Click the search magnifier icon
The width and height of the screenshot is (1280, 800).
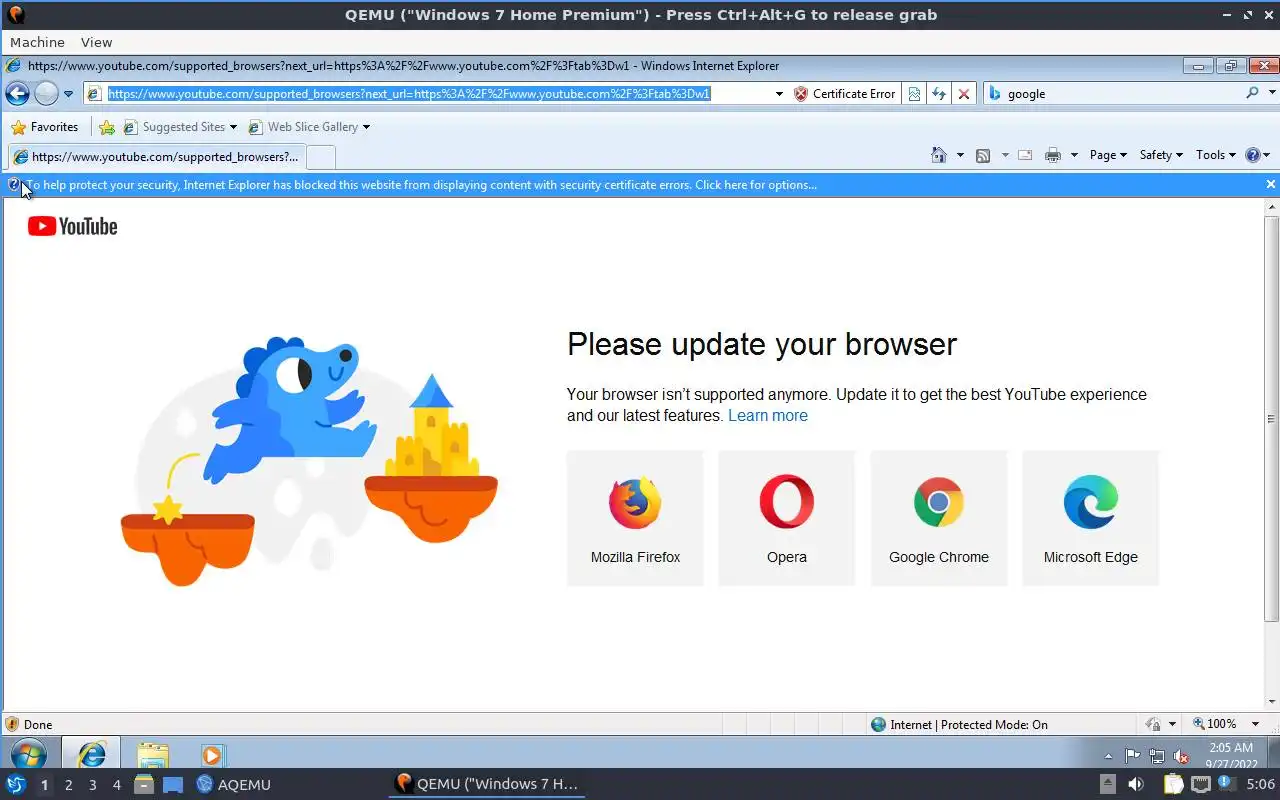pyautogui.click(x=1252, y=93)
